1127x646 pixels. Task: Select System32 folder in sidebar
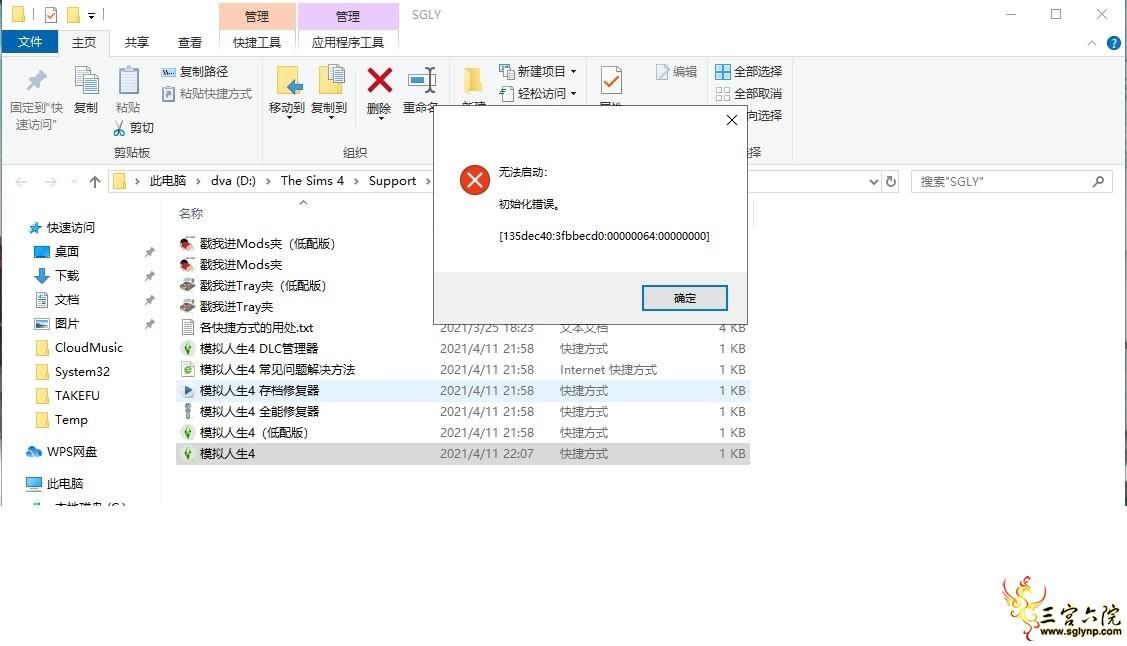[x=73, y=372]
